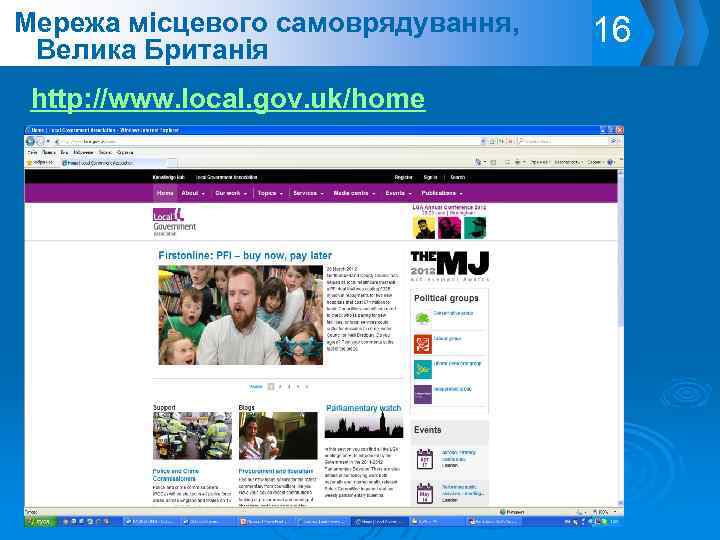This screenshot has height=540, width=720.
Task: Open the Labour group link
Action: click(447, 338)
